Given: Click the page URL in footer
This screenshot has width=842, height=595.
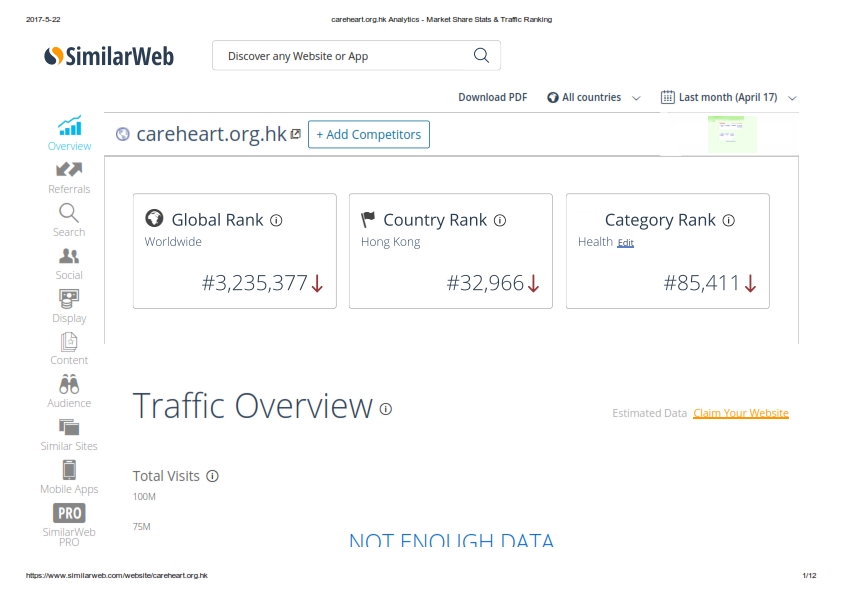Looking at the screenshot, I should point(117,575).
